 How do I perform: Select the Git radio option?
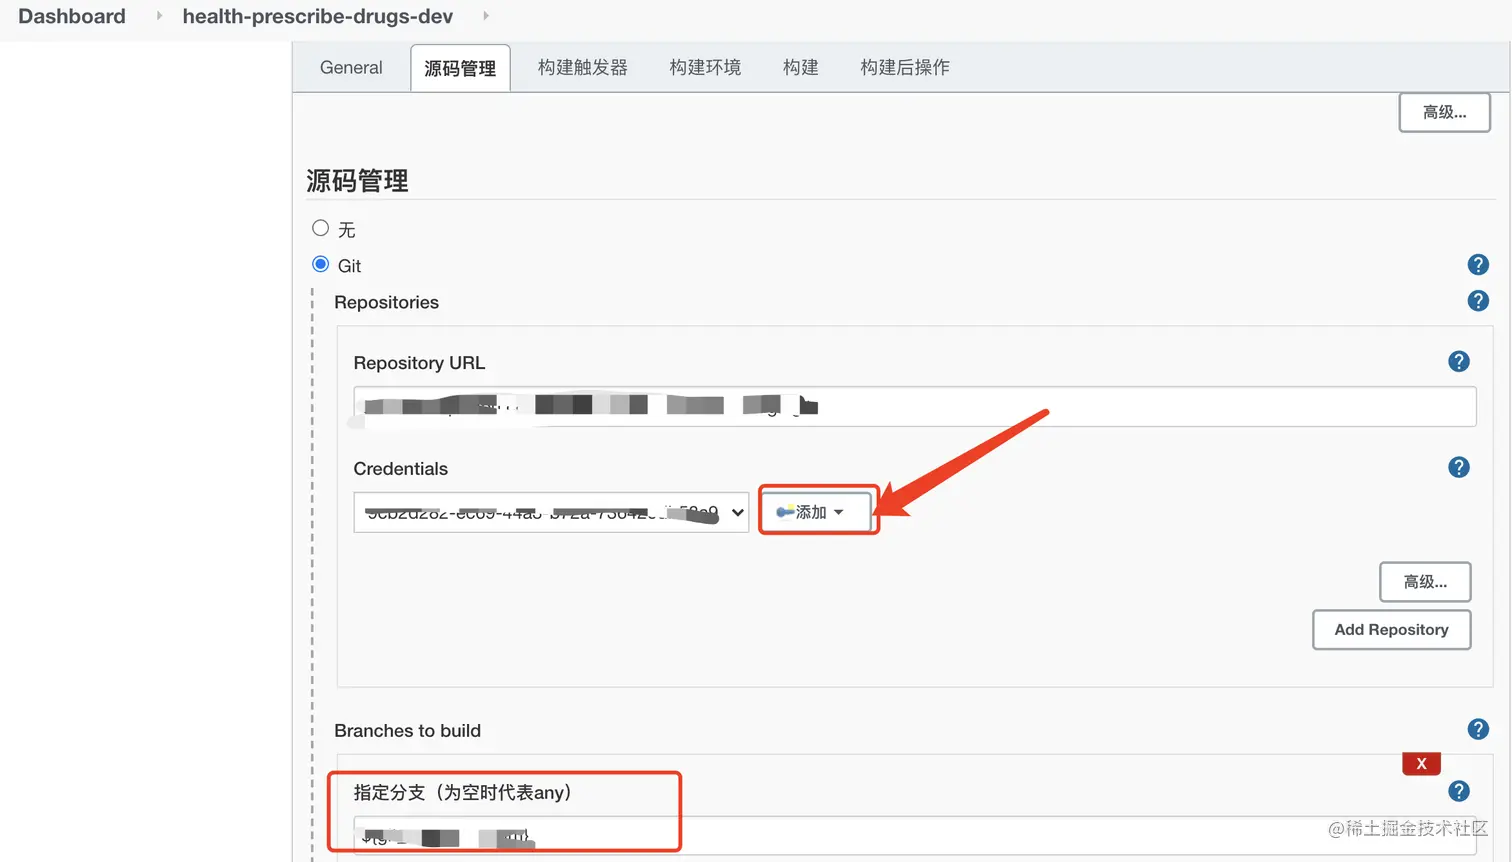tap(320, 263)
